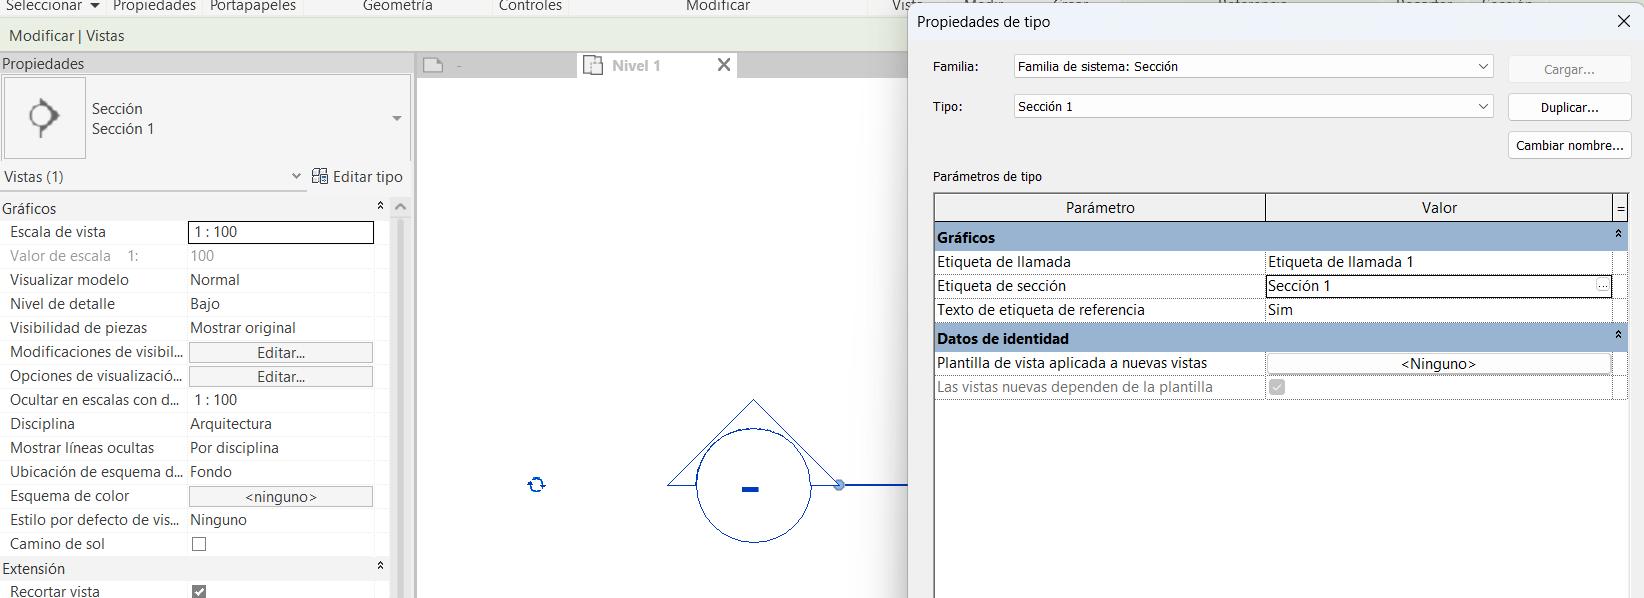The image size is (1644, 598).
Task: Click the Duplicar... button
Action: point(1569,107)
